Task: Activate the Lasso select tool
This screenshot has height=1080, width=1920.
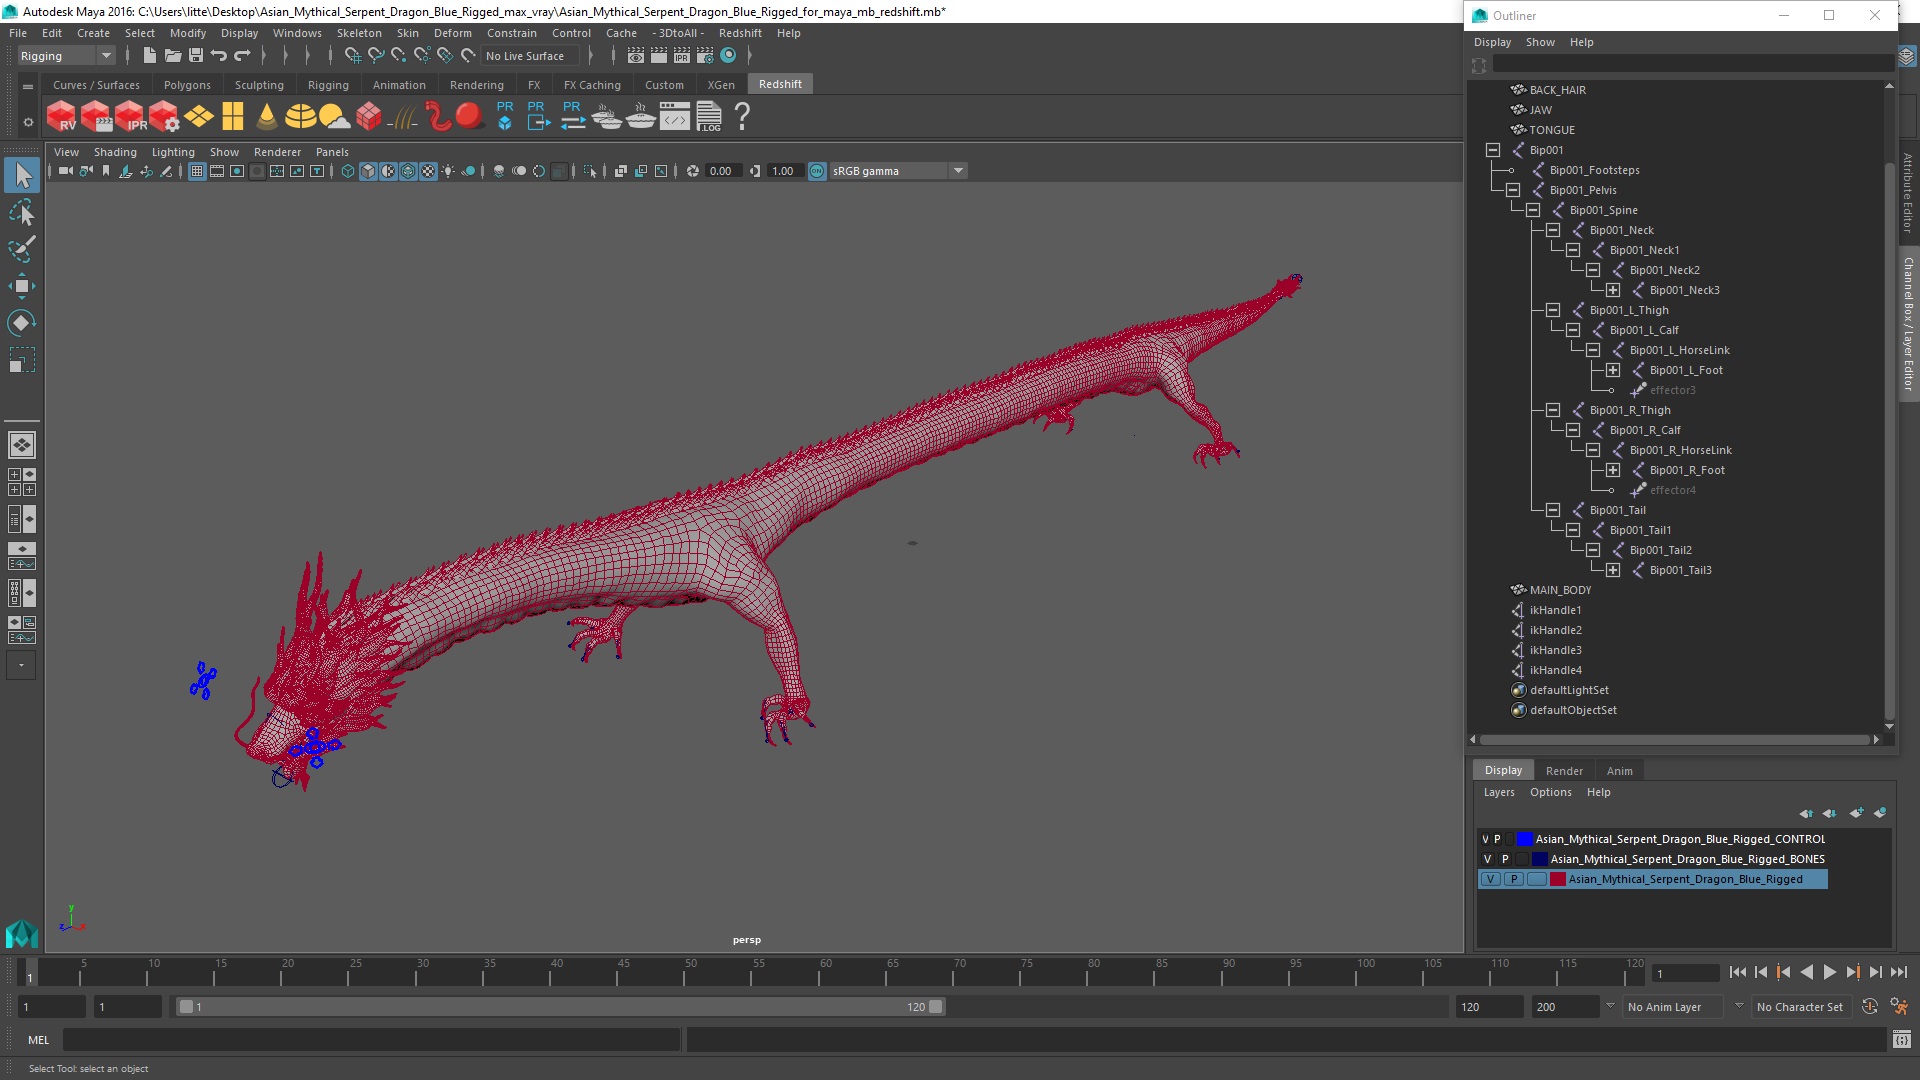Action: 21,212
